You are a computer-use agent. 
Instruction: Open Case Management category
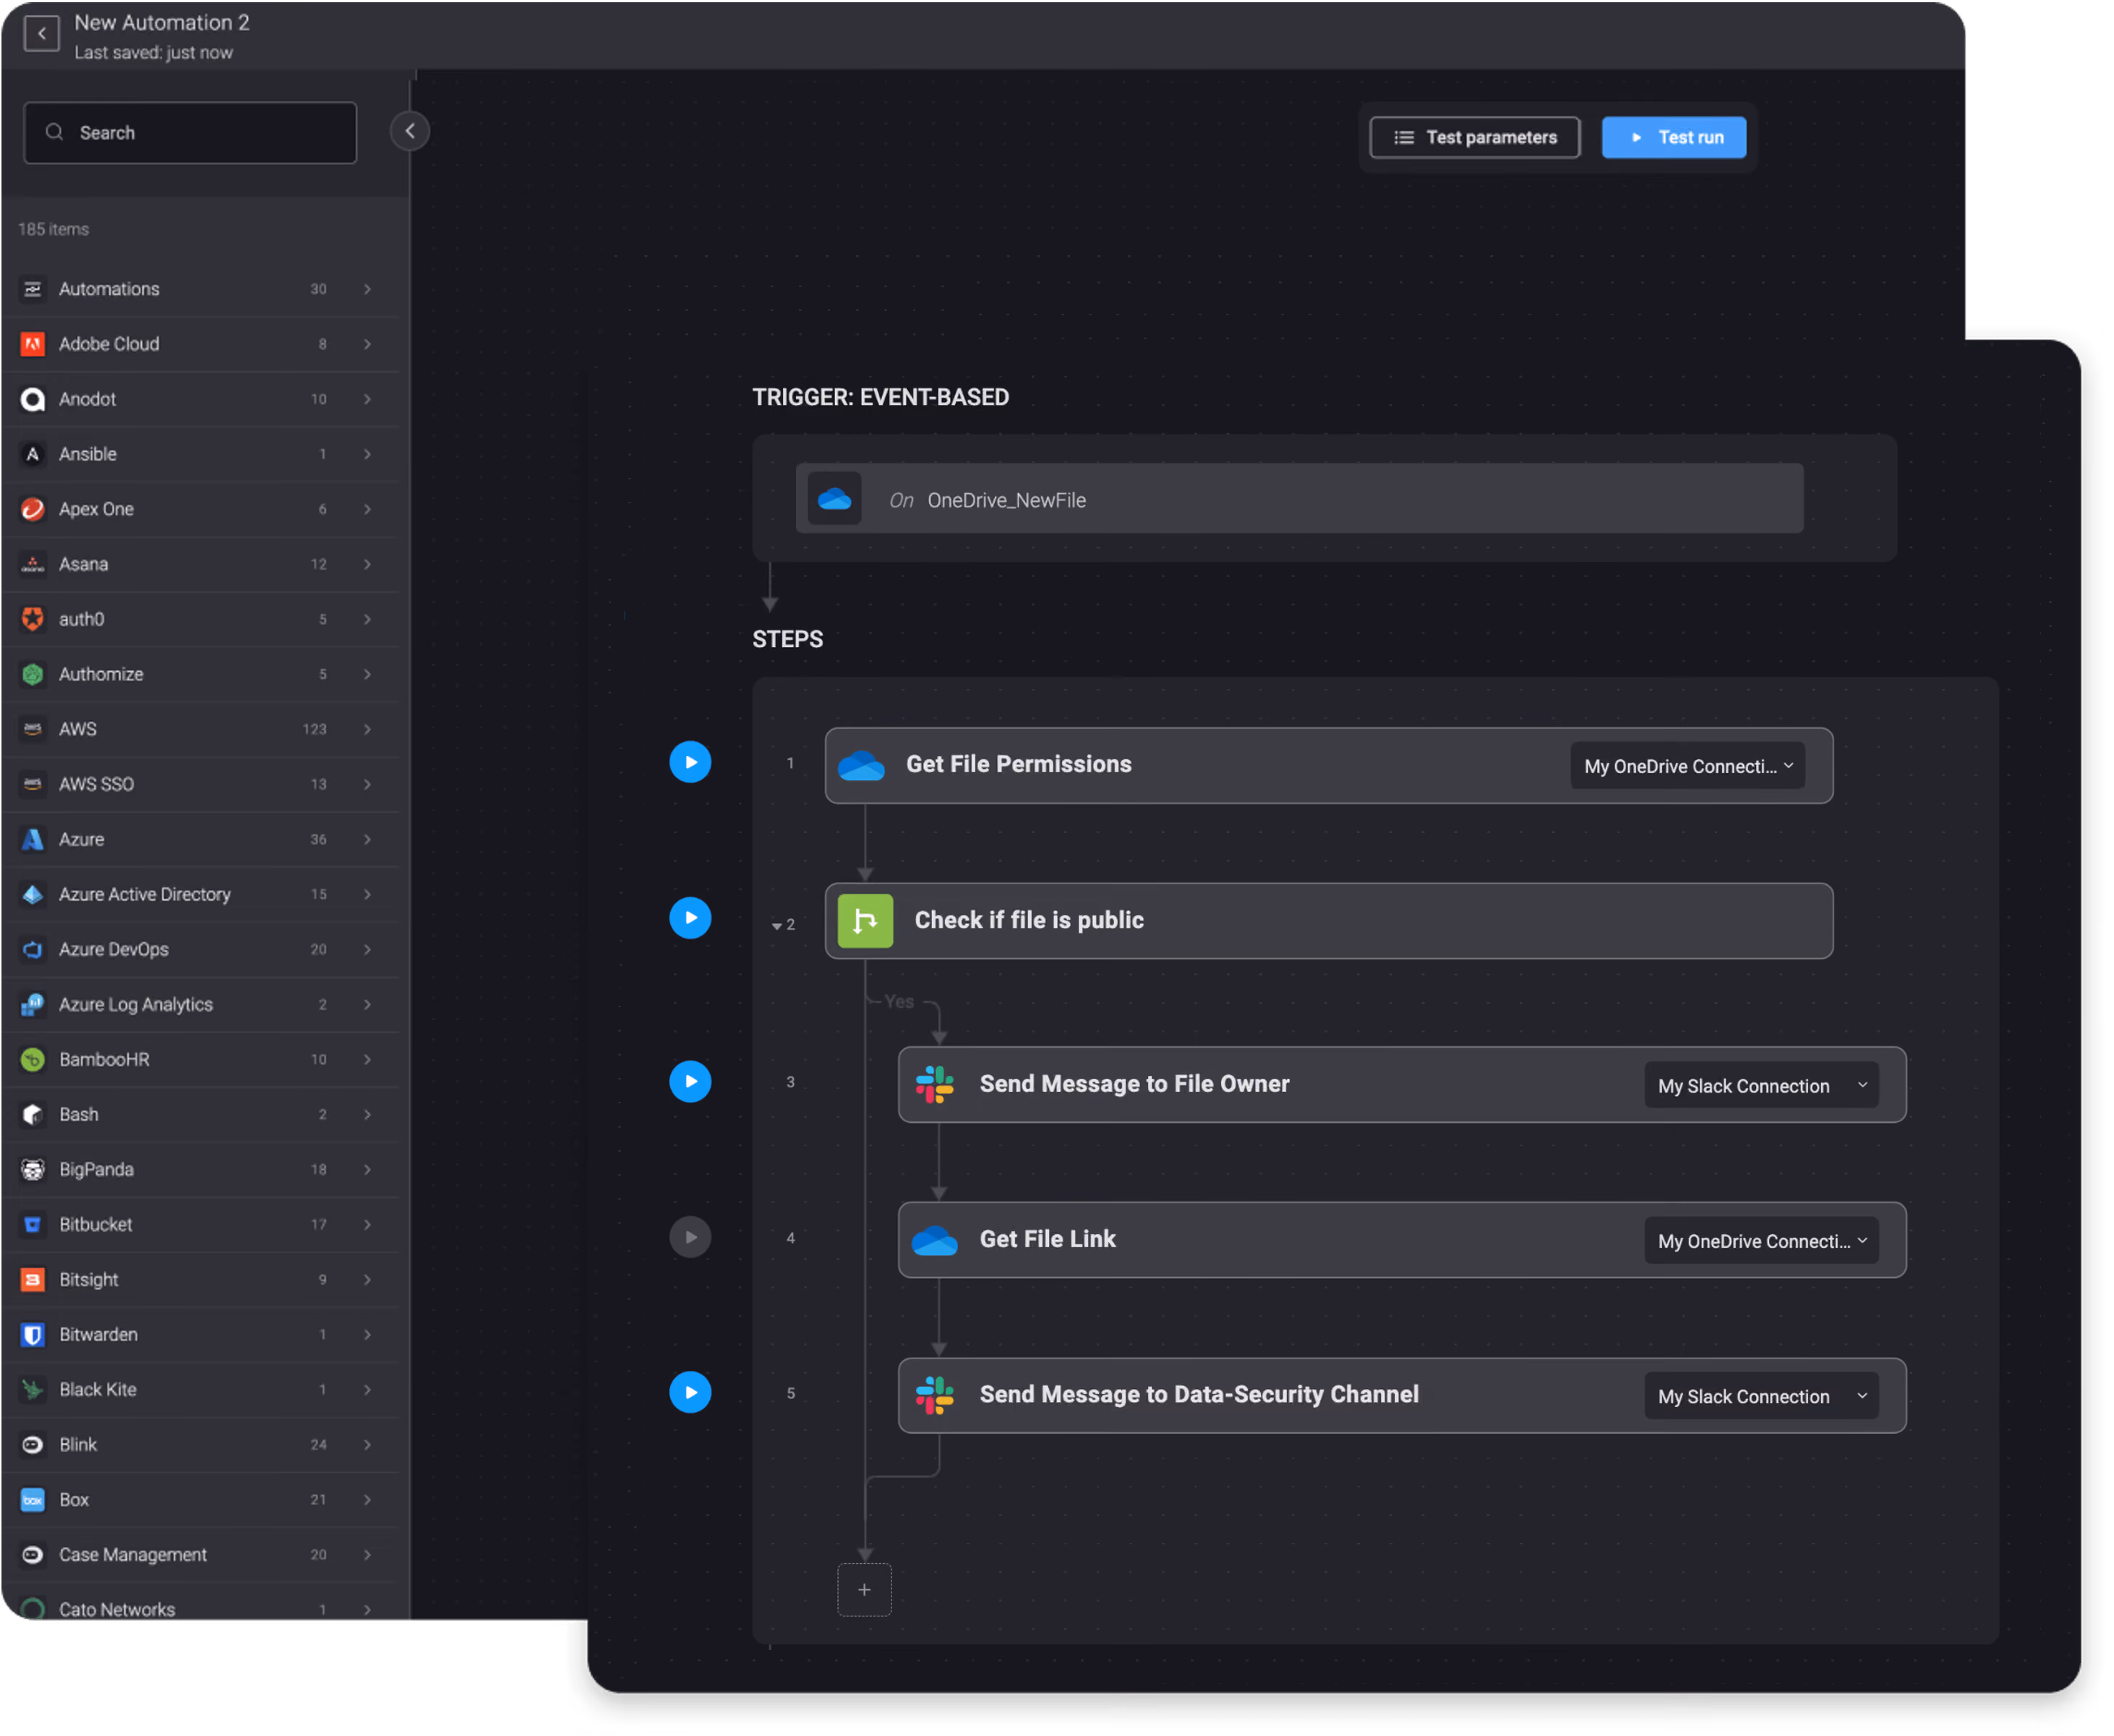(200, 1556)
